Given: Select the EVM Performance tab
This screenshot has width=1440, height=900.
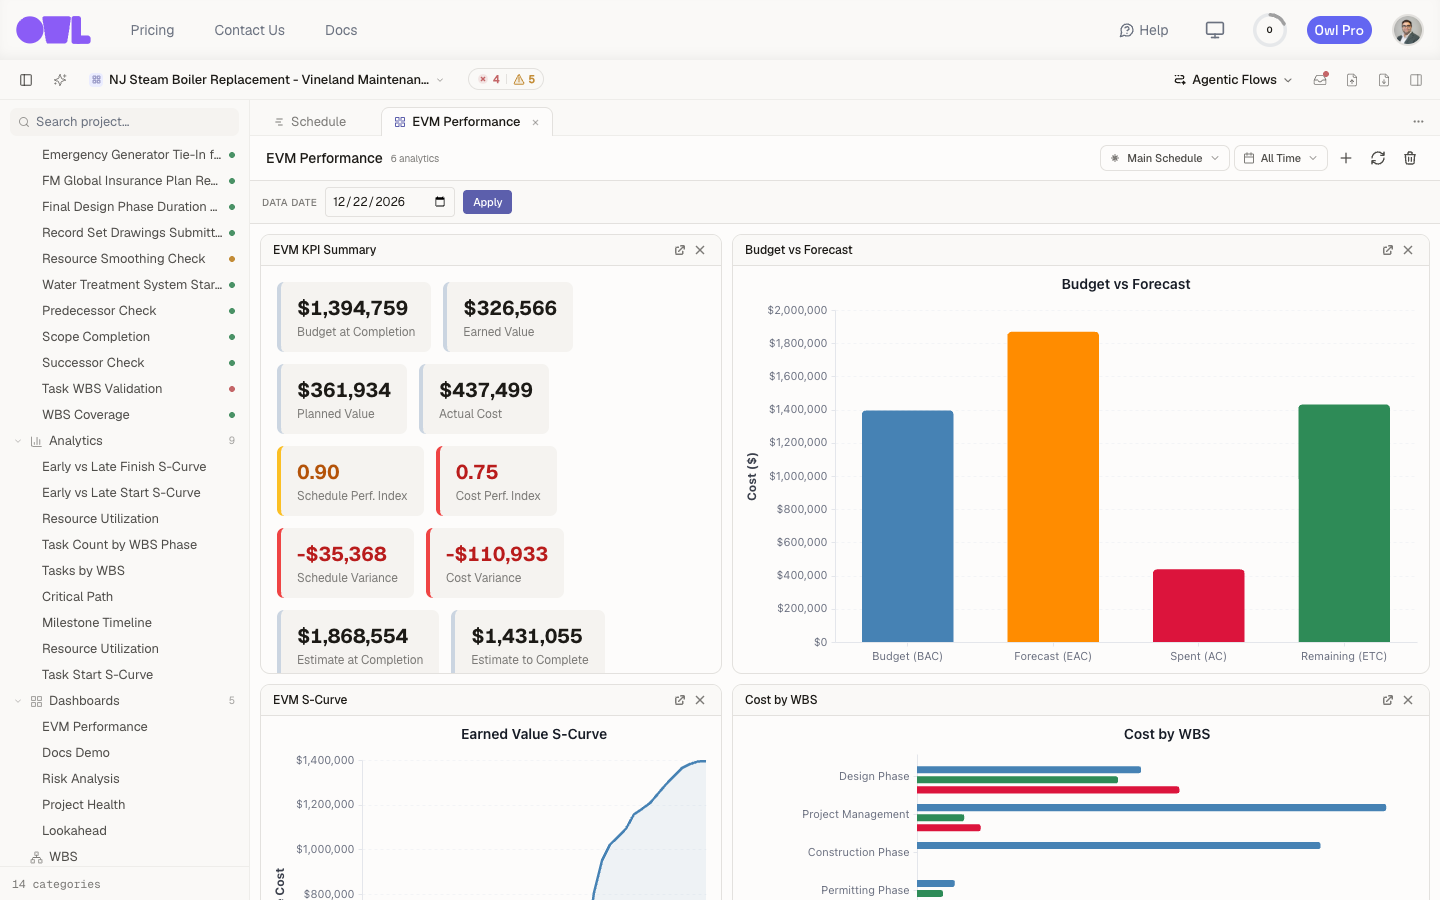Looking at the screenshot, I should (466, 122).
